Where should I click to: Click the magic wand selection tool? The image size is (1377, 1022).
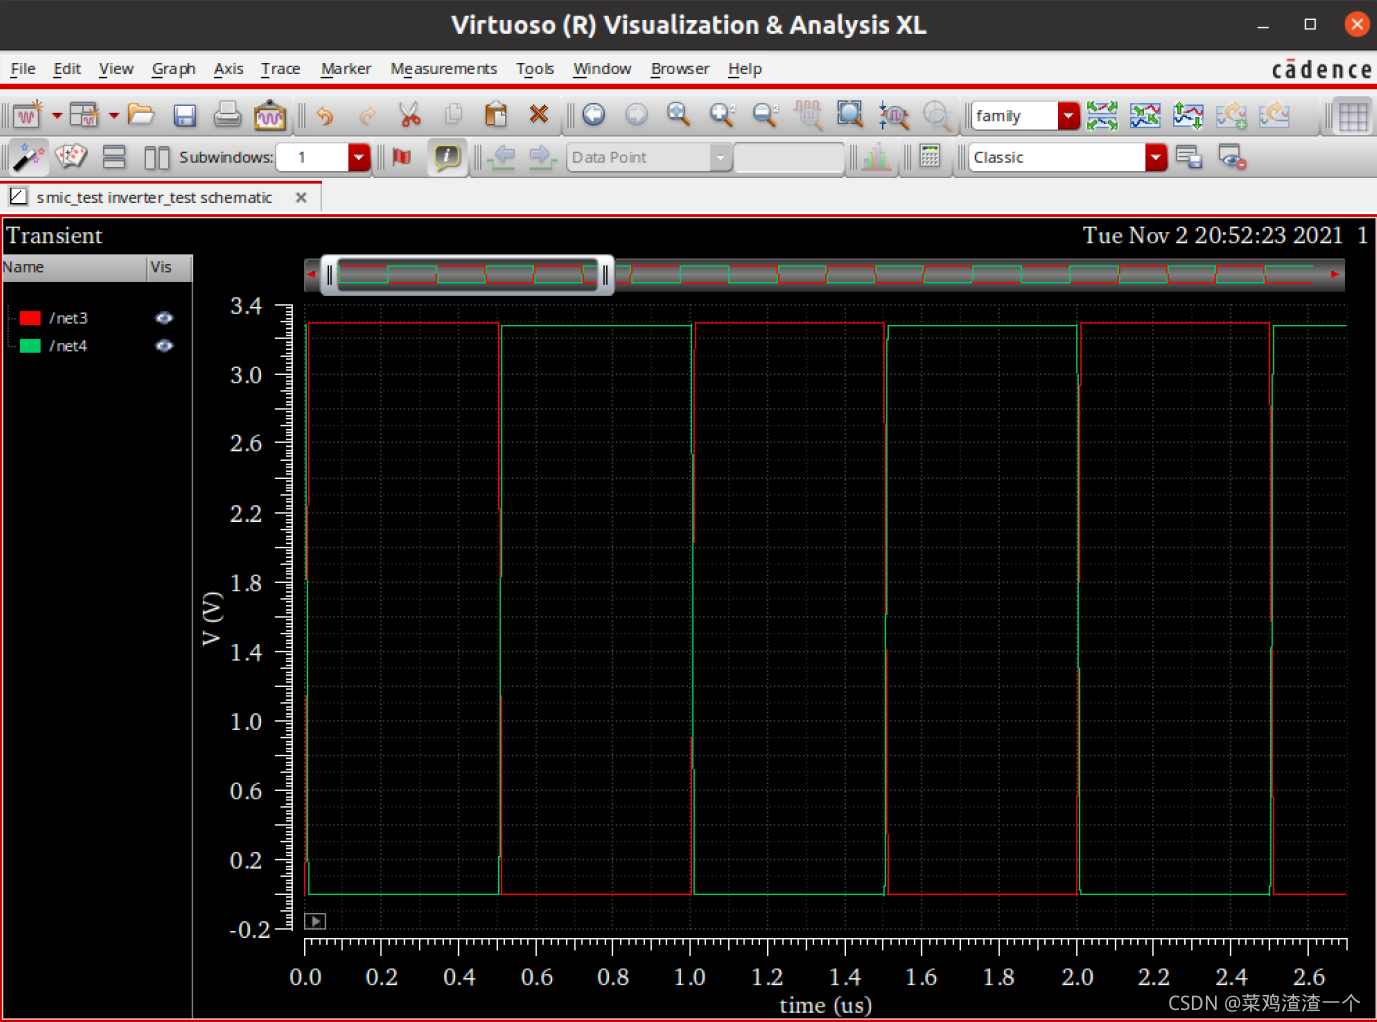(x=28, y=157)
